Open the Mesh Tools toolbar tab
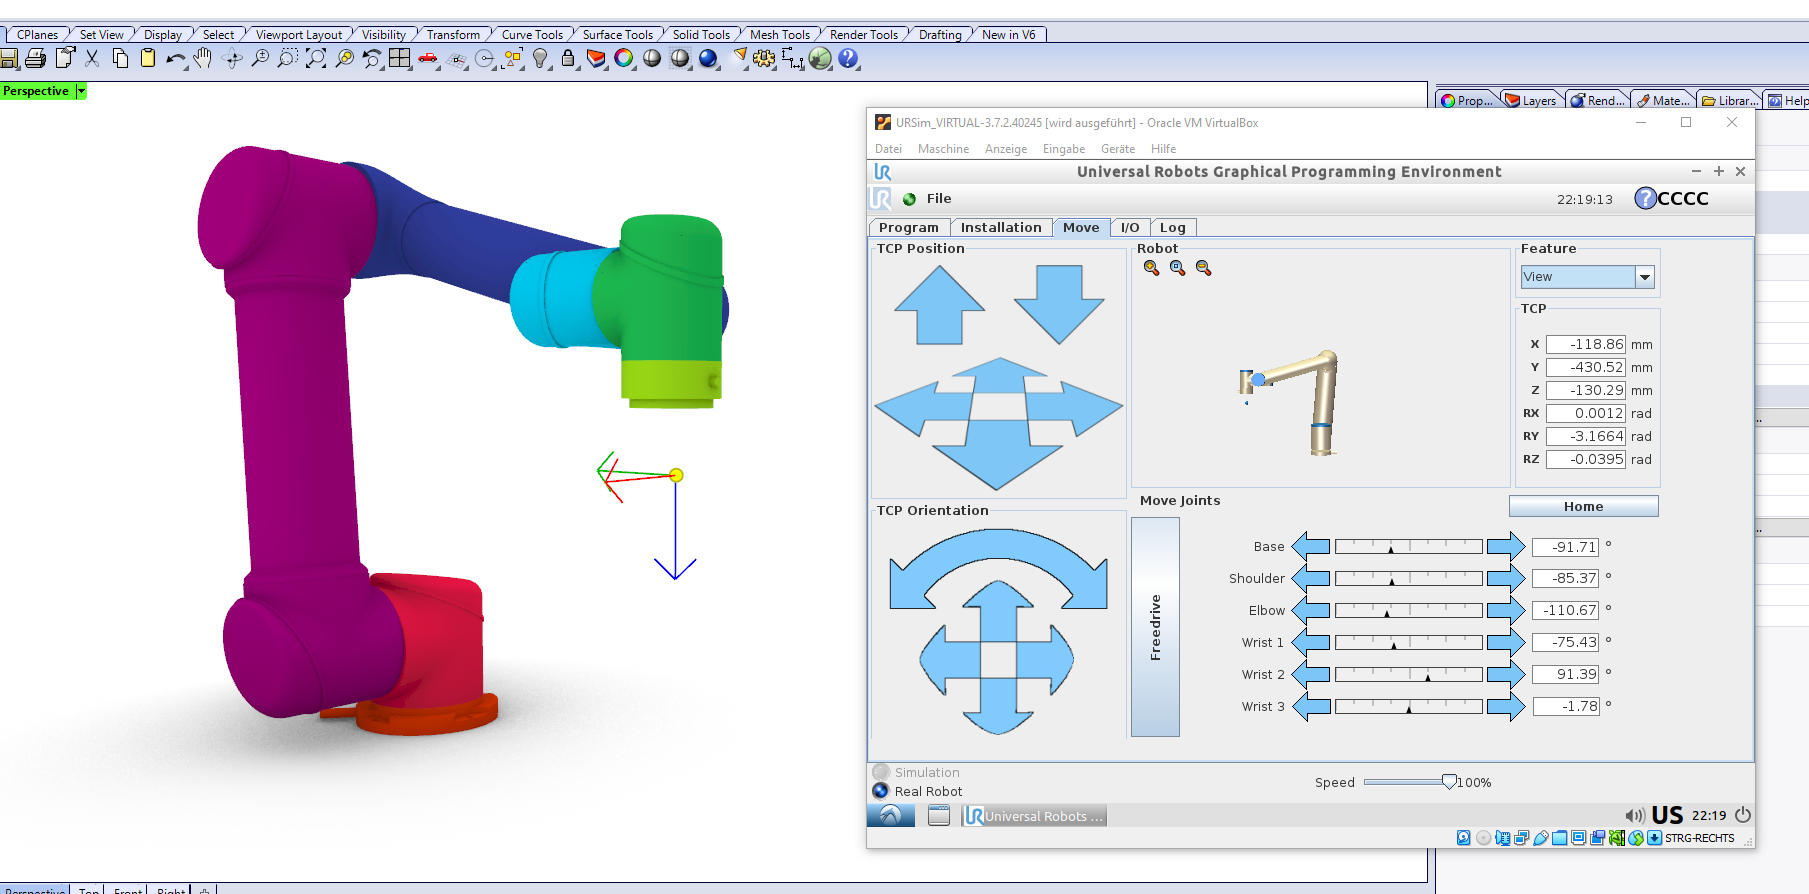Viewport: 1809px width, 894px height. click(780, 34)
